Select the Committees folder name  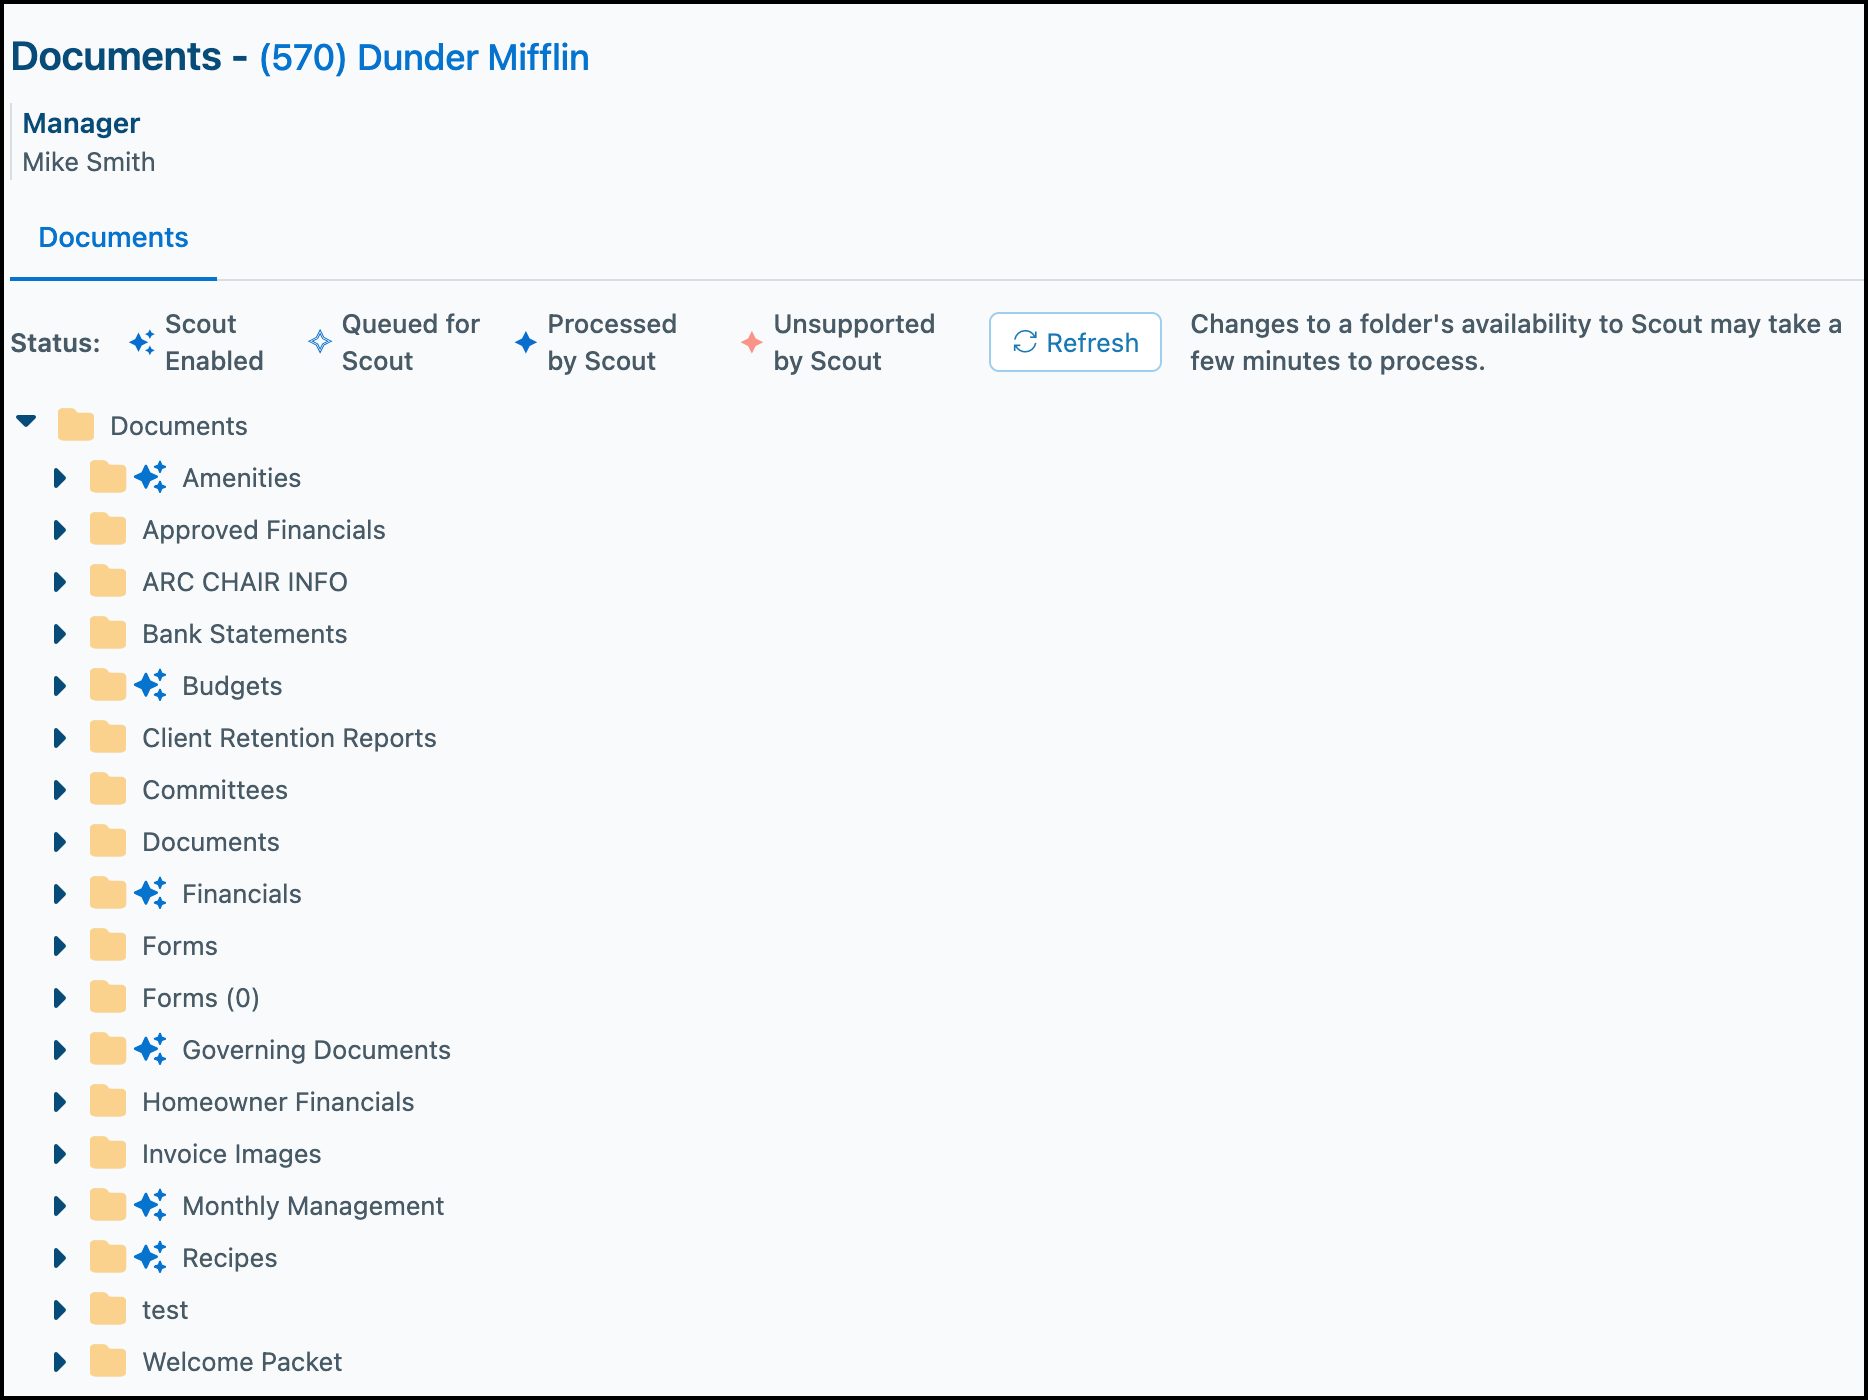point(215,790)
